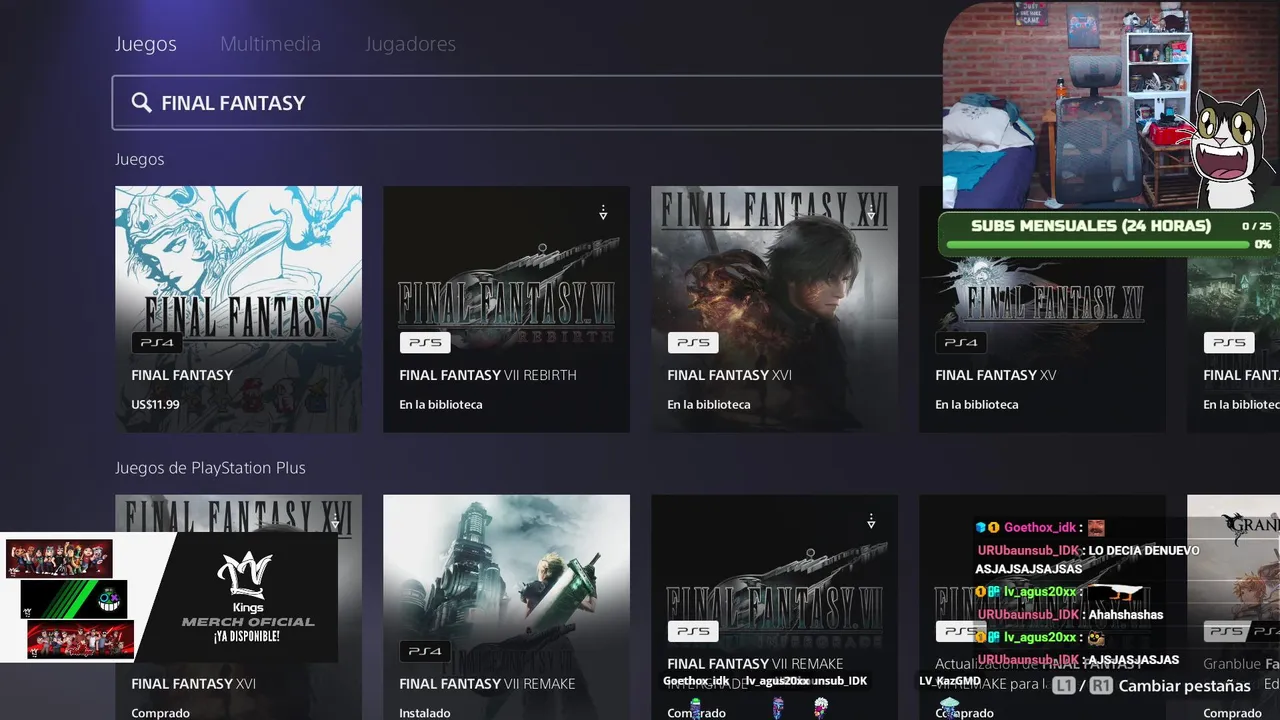Open the Multimedia tab

point(270,44)
